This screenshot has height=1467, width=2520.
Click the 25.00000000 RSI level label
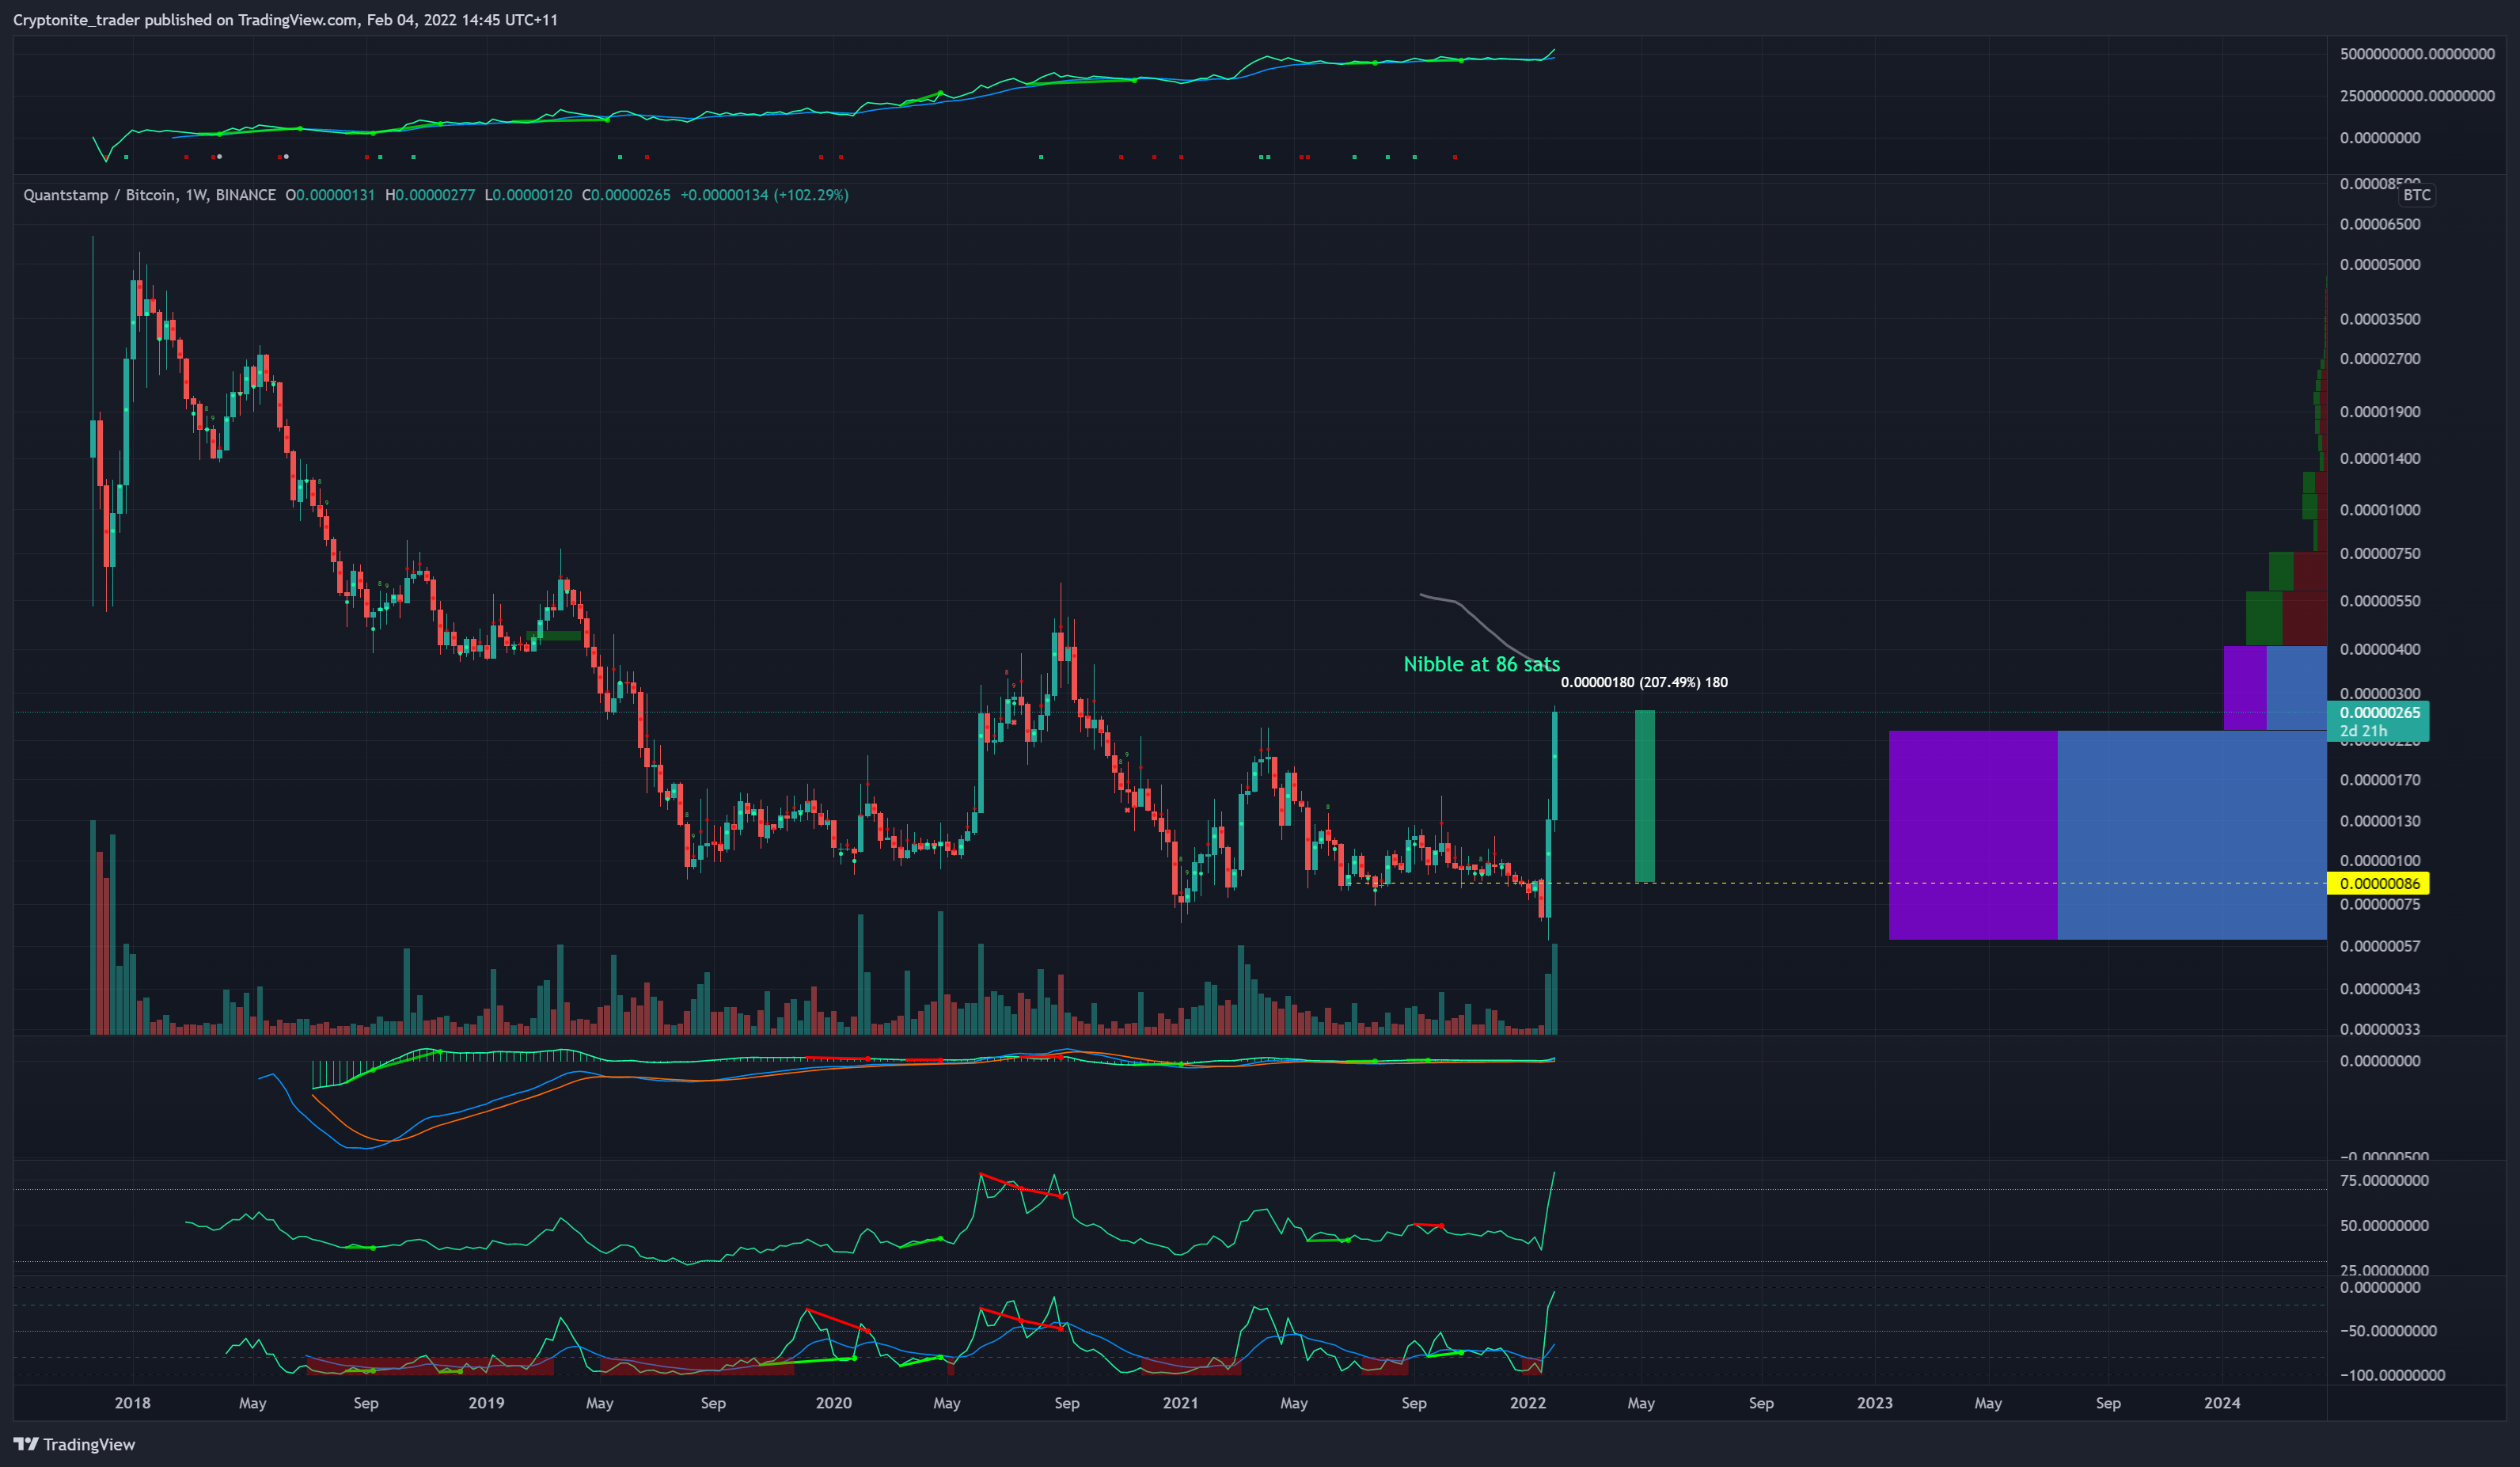(x=2384, y=1271)
